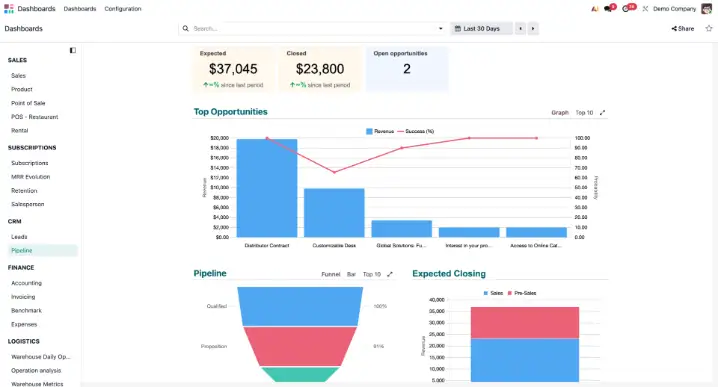Click the Open opportunities scorecard
The height and width of the screenshot is (387, 718).
(407, 69)
